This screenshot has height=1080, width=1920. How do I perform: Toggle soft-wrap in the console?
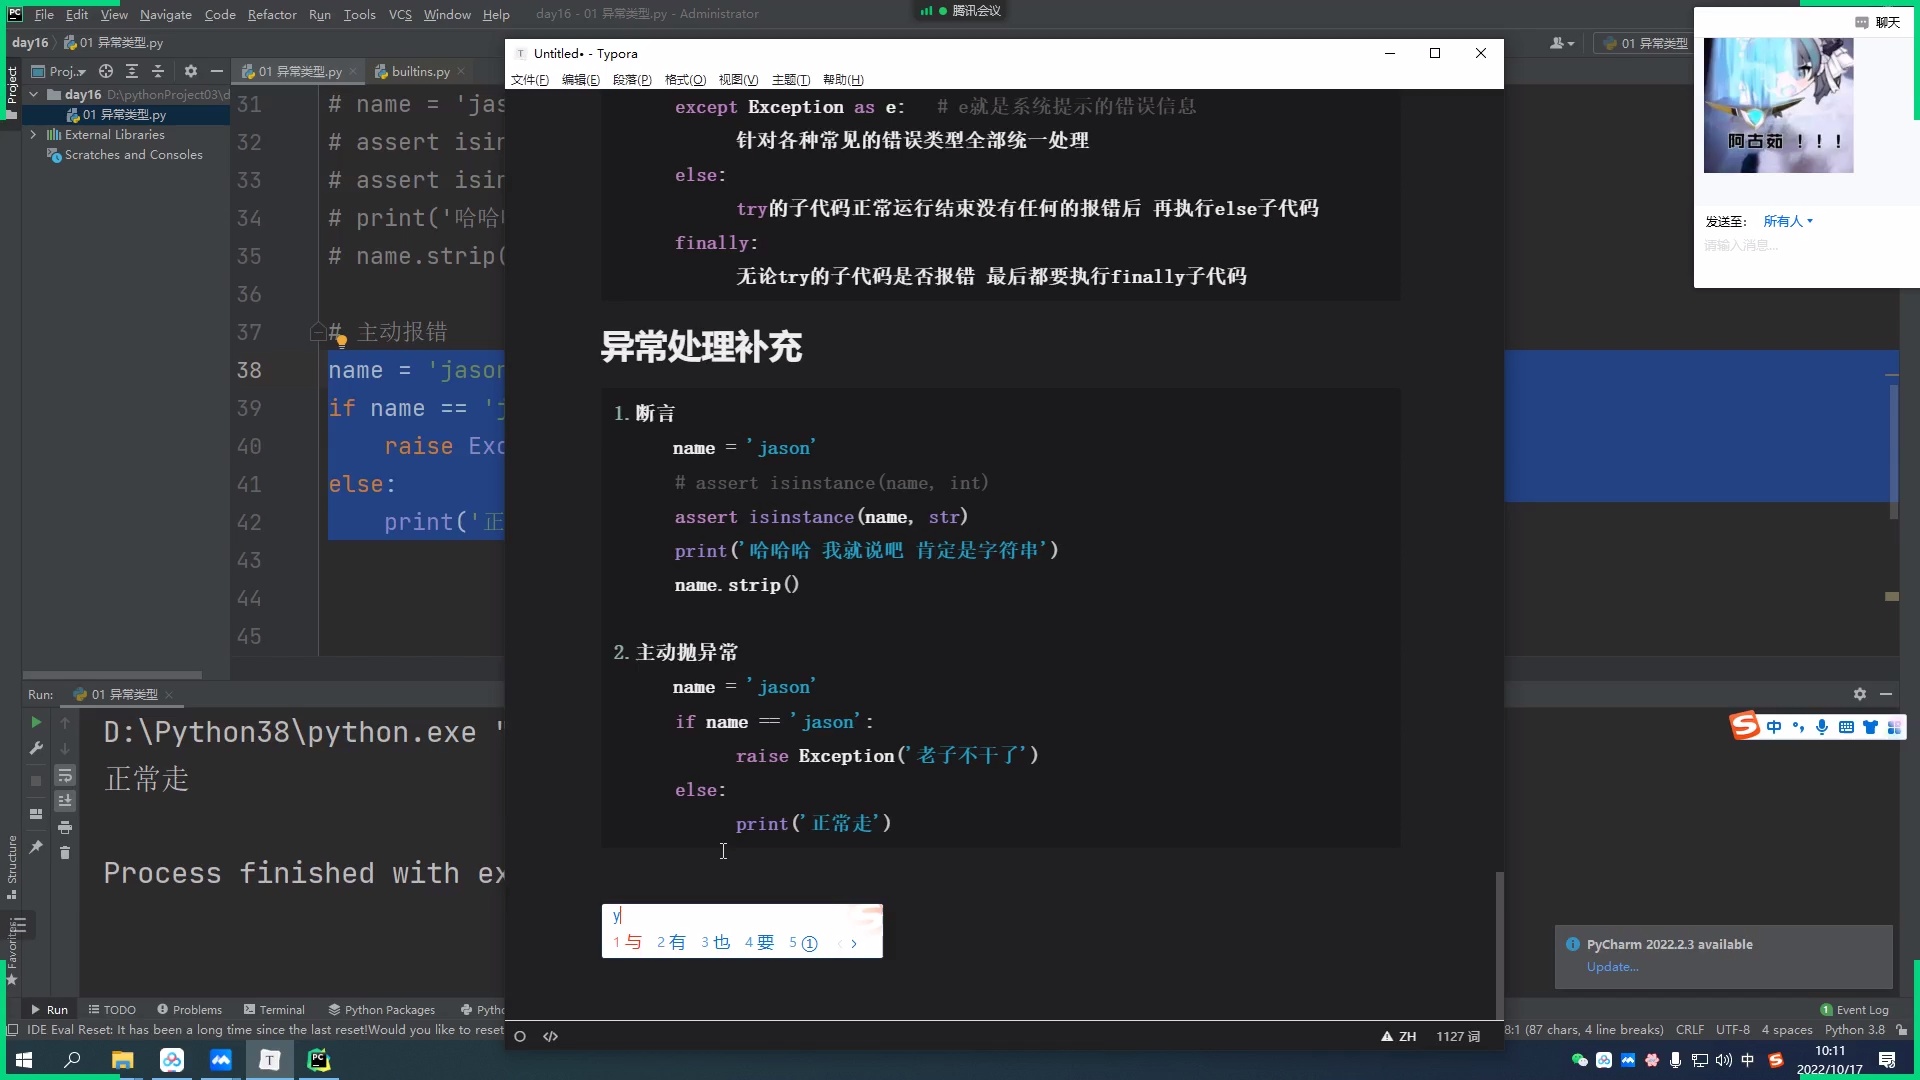(65, 776)
